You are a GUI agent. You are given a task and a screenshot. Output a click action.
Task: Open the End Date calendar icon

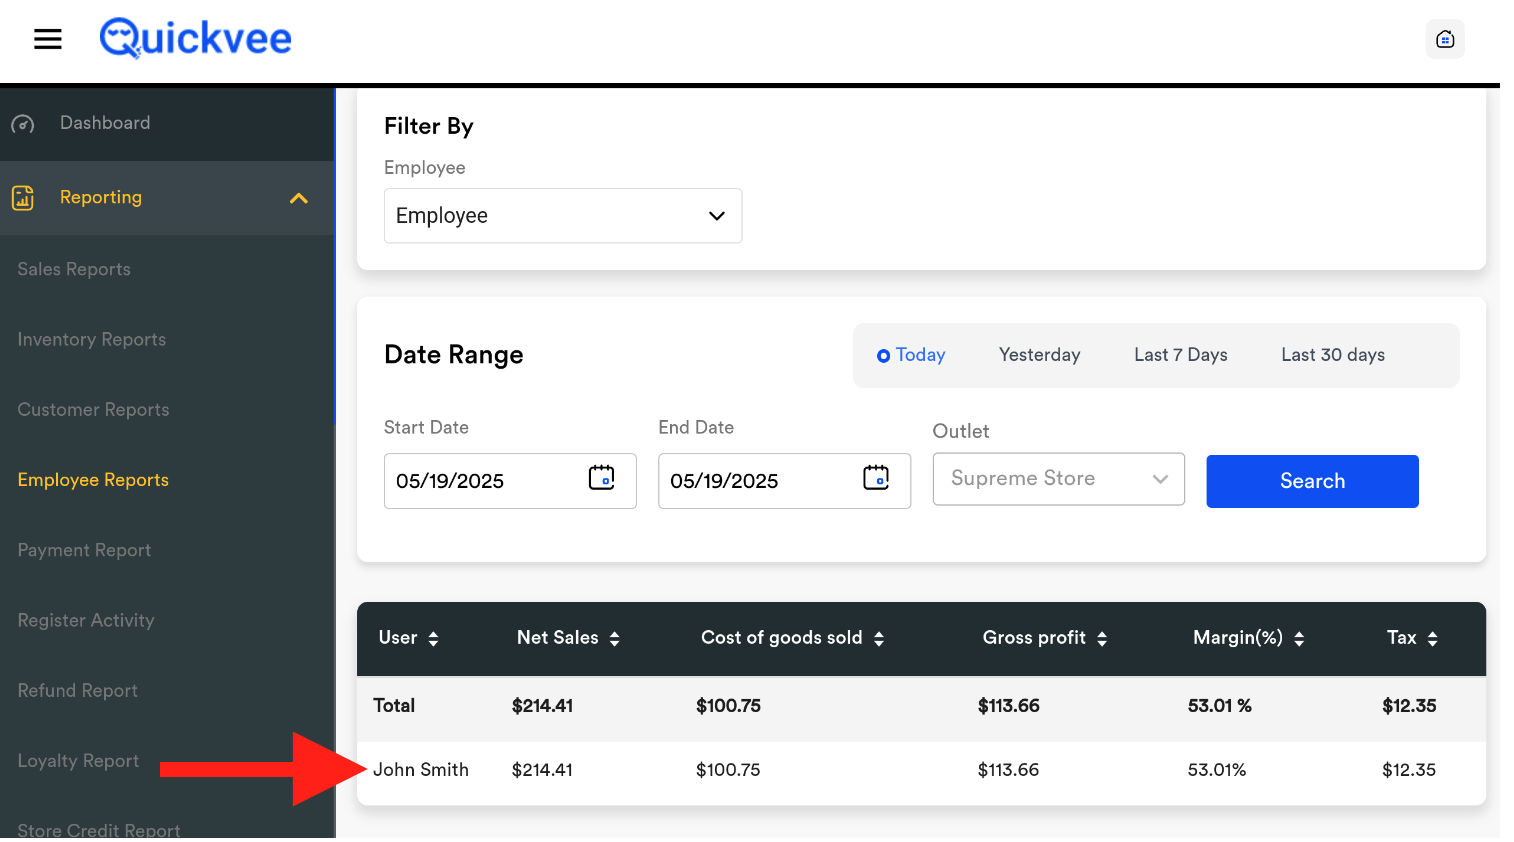click(875, 478)
